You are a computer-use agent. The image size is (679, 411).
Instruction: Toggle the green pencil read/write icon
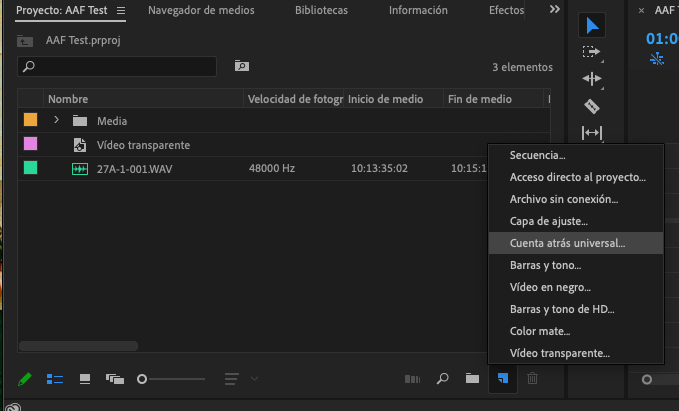point(25,379)
